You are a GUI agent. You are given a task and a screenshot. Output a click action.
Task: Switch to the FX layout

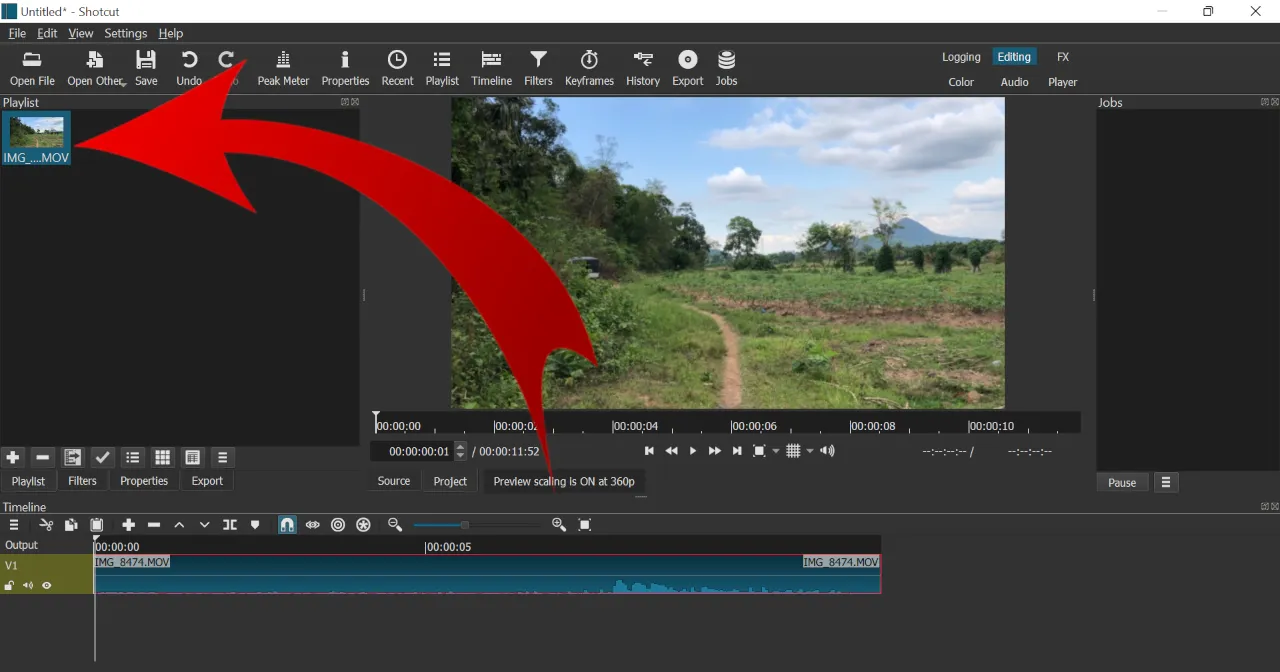(x=1063, y=57)
